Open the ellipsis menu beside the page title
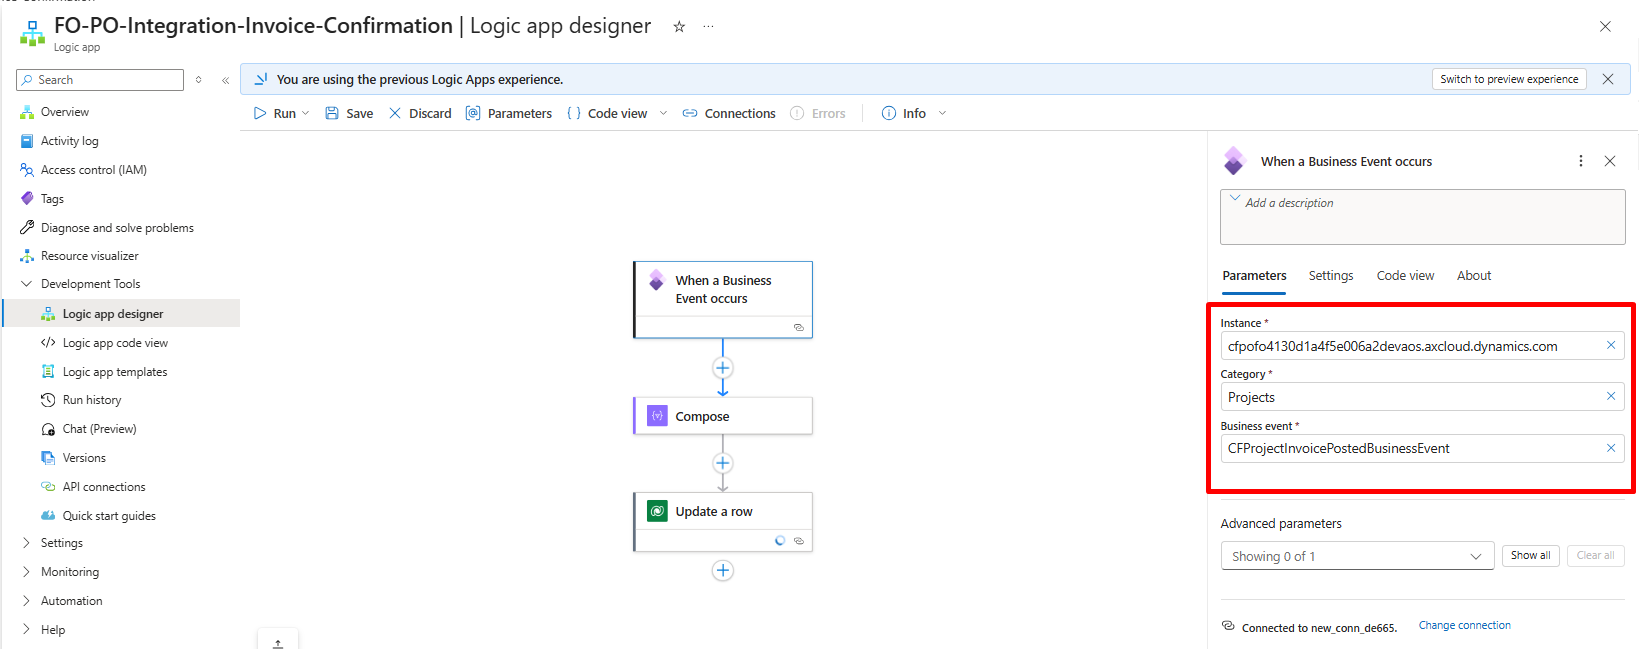This screenshot has width=1639, height=649. [x=708, y=27]
